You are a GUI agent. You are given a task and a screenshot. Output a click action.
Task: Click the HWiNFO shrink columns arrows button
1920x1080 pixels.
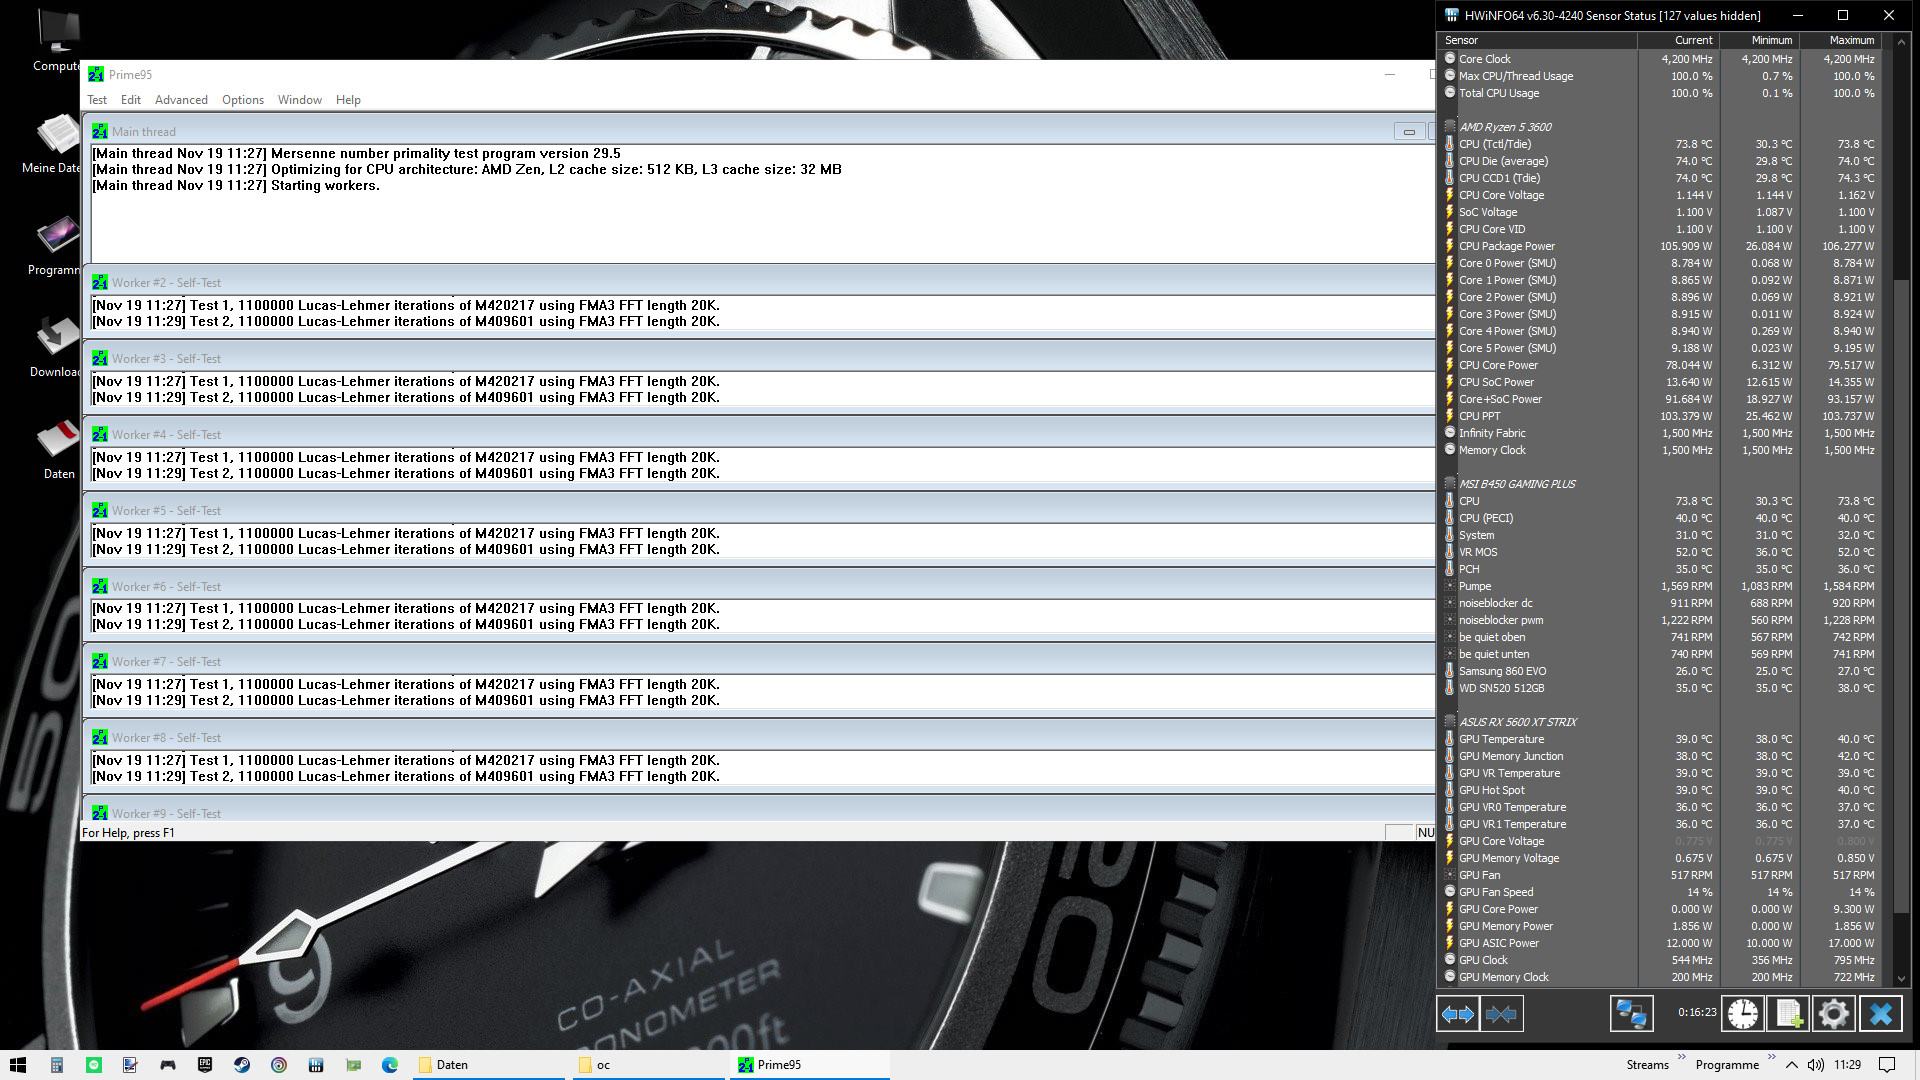click(x=1501, y=1014)
